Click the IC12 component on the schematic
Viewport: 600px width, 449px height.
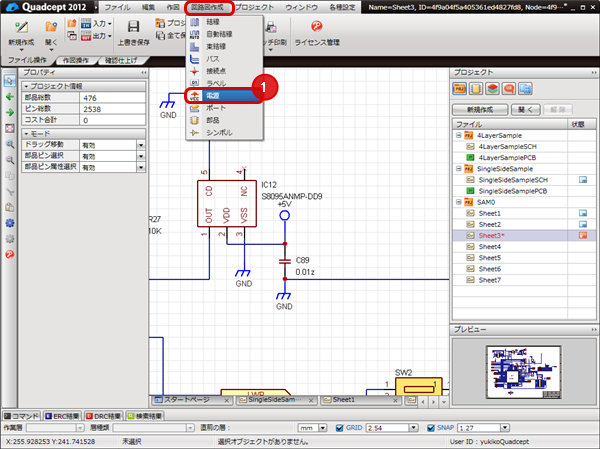coord(227,204)
